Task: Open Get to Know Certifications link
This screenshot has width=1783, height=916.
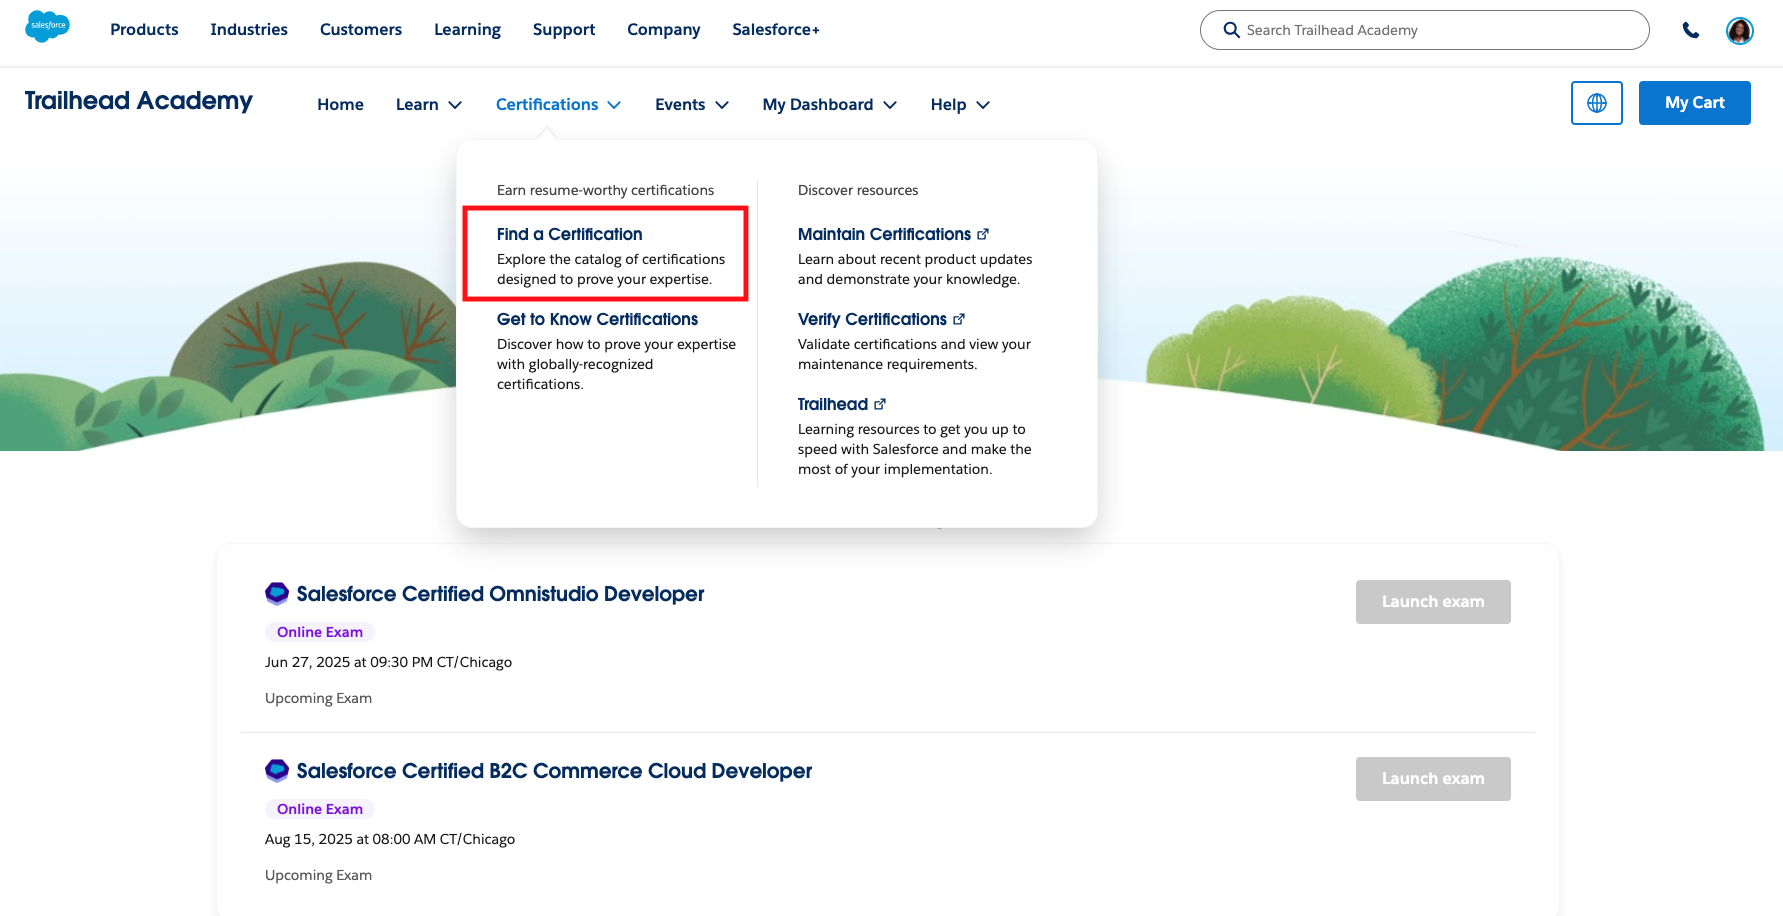Action: click(597, 319)
